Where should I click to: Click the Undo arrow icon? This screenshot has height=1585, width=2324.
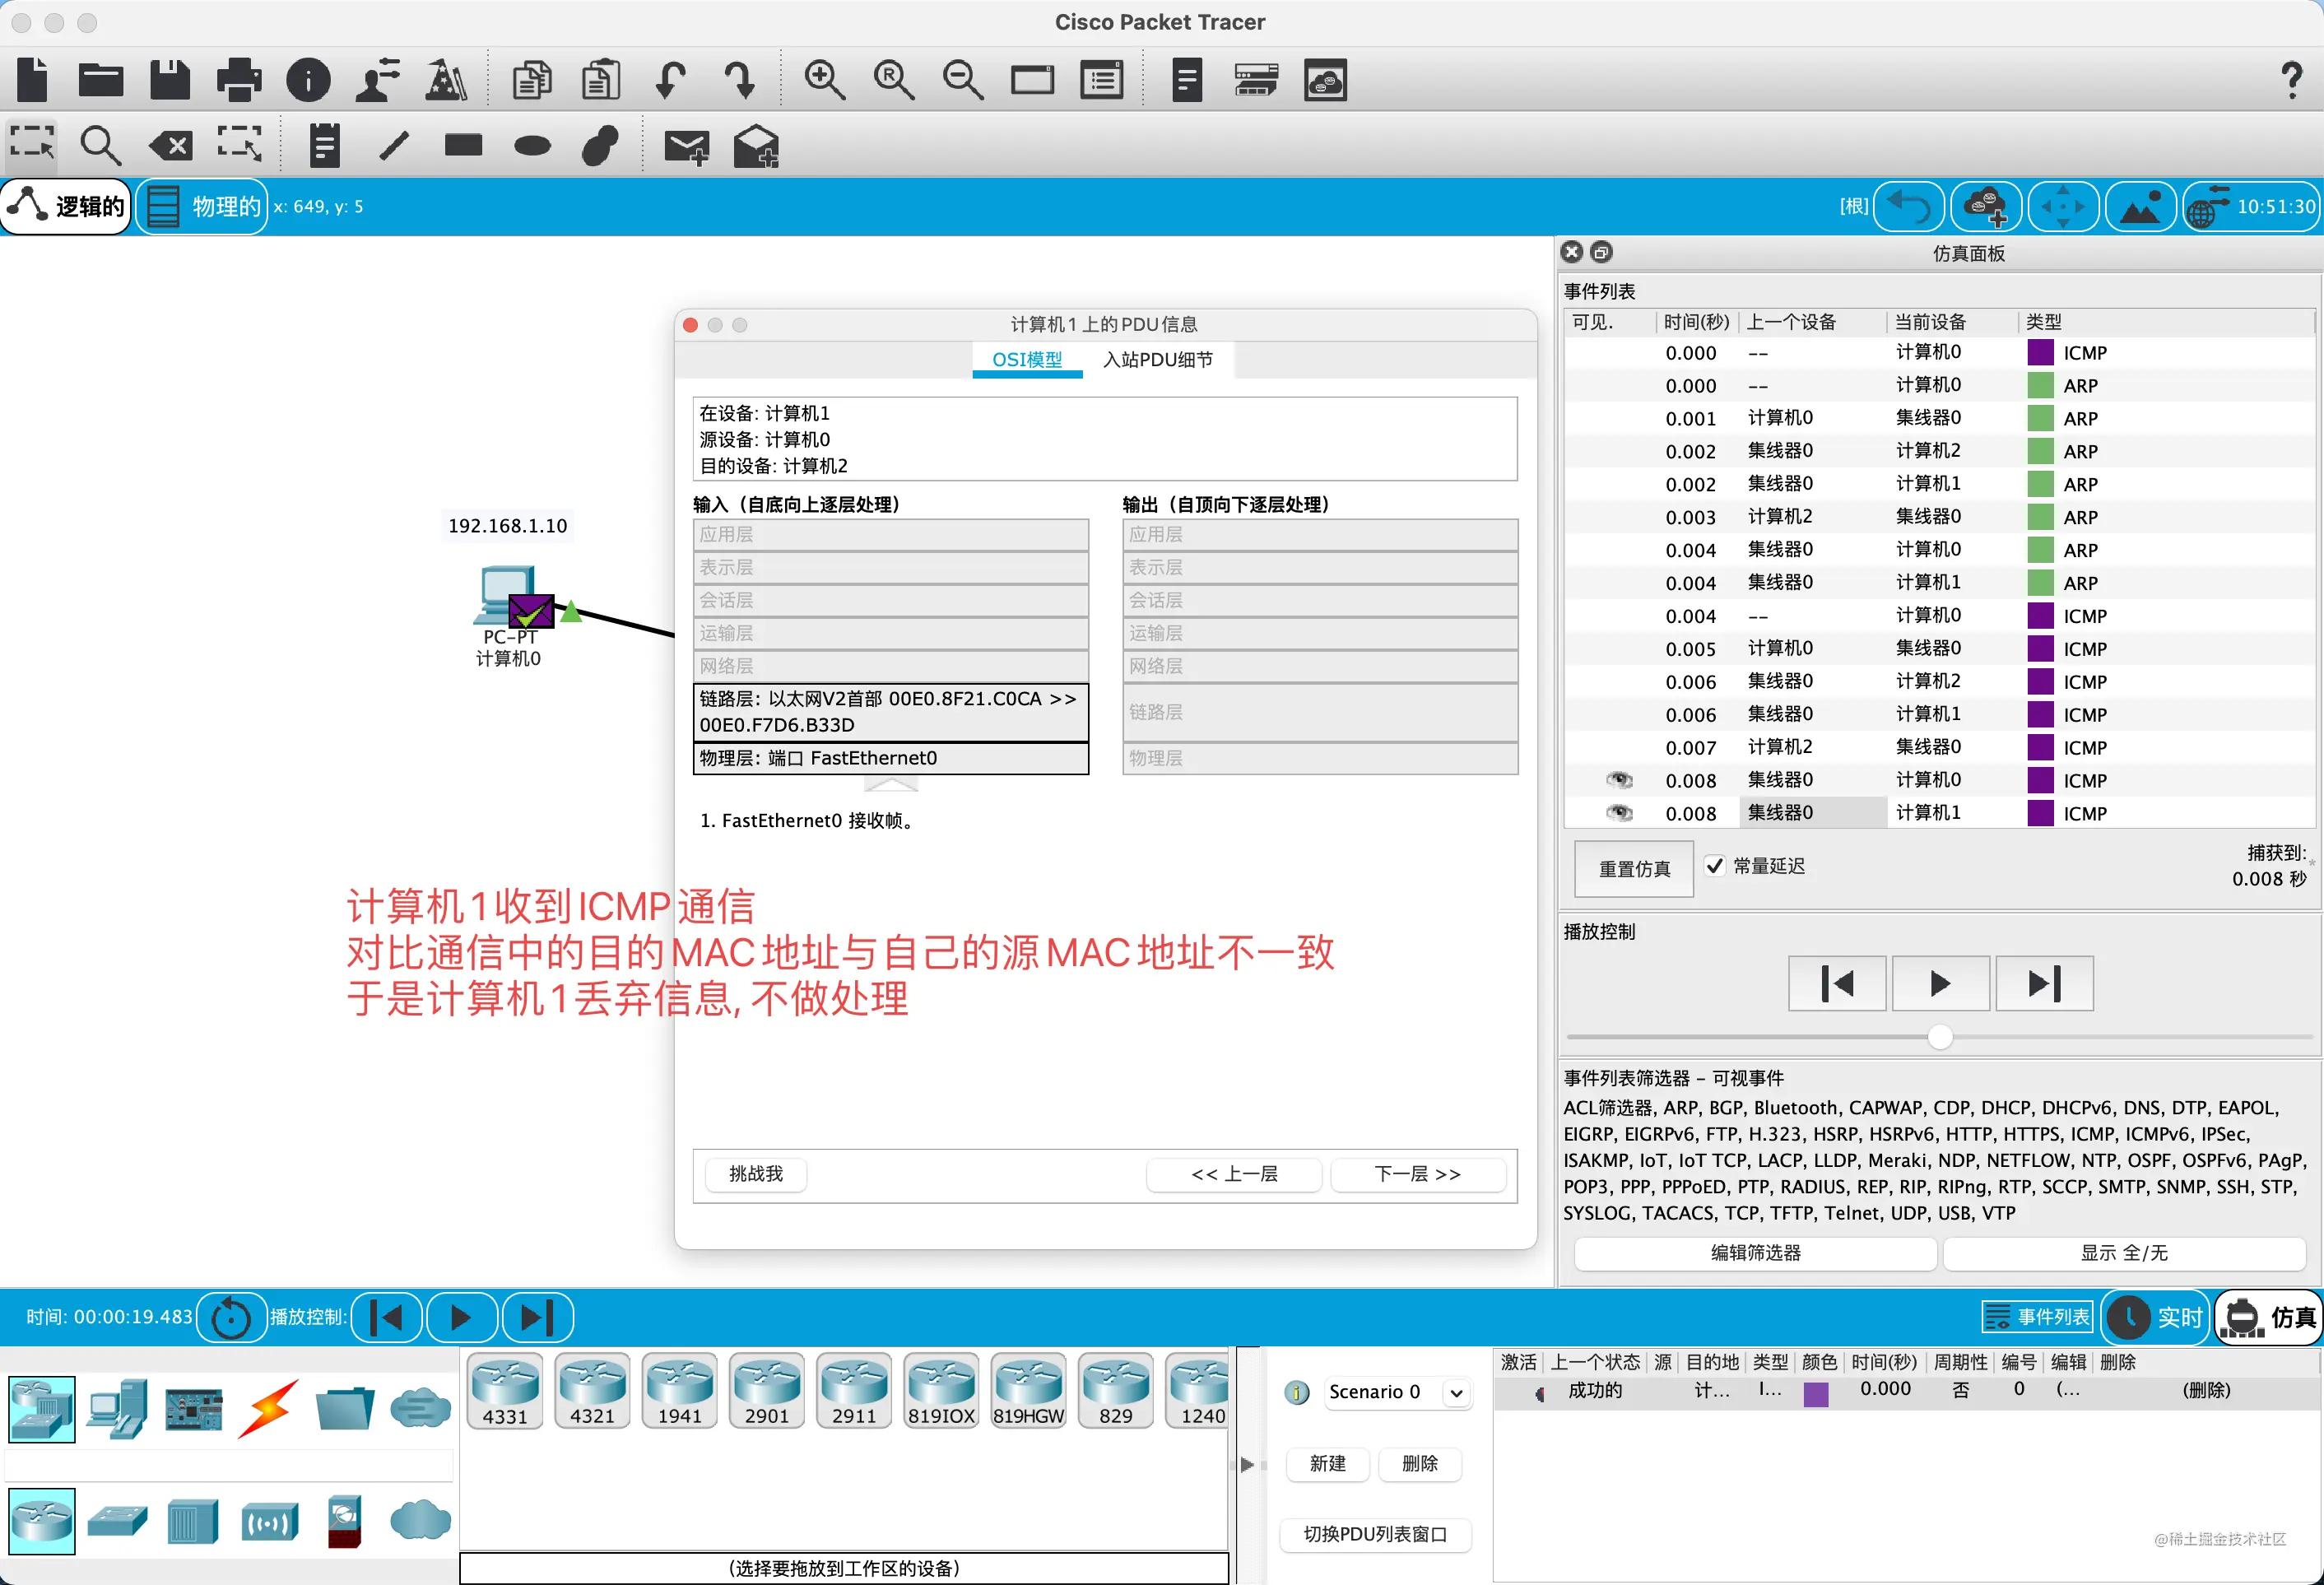pos(670,80)
